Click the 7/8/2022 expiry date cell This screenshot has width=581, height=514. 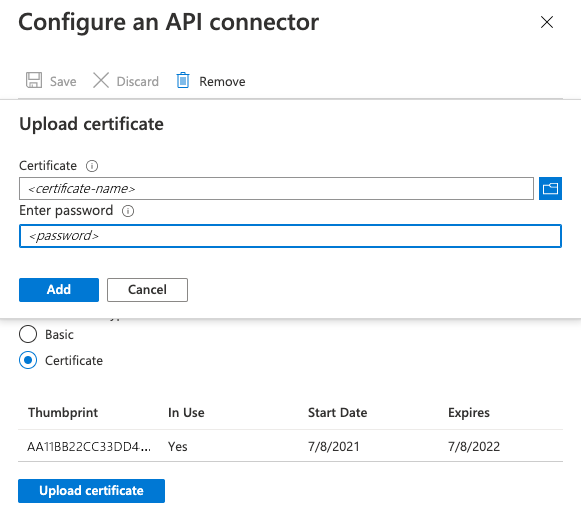pos(474,447)
